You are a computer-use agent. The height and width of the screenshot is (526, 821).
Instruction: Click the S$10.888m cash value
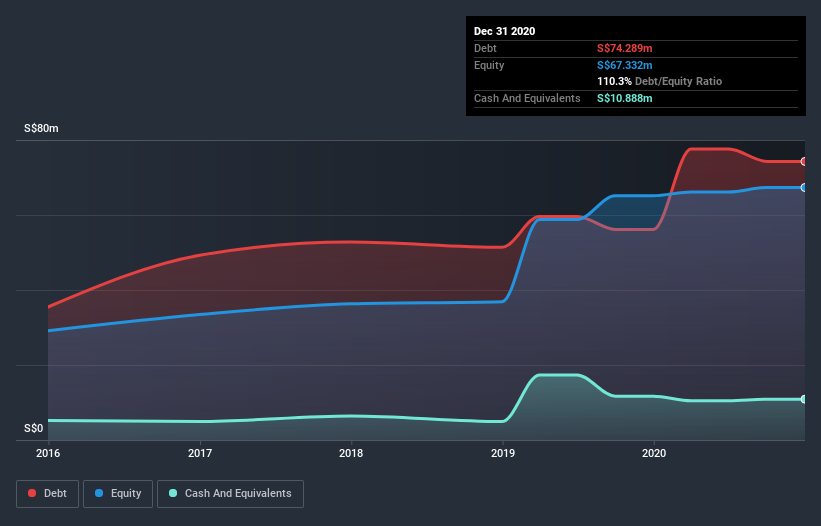pos(625,98)
